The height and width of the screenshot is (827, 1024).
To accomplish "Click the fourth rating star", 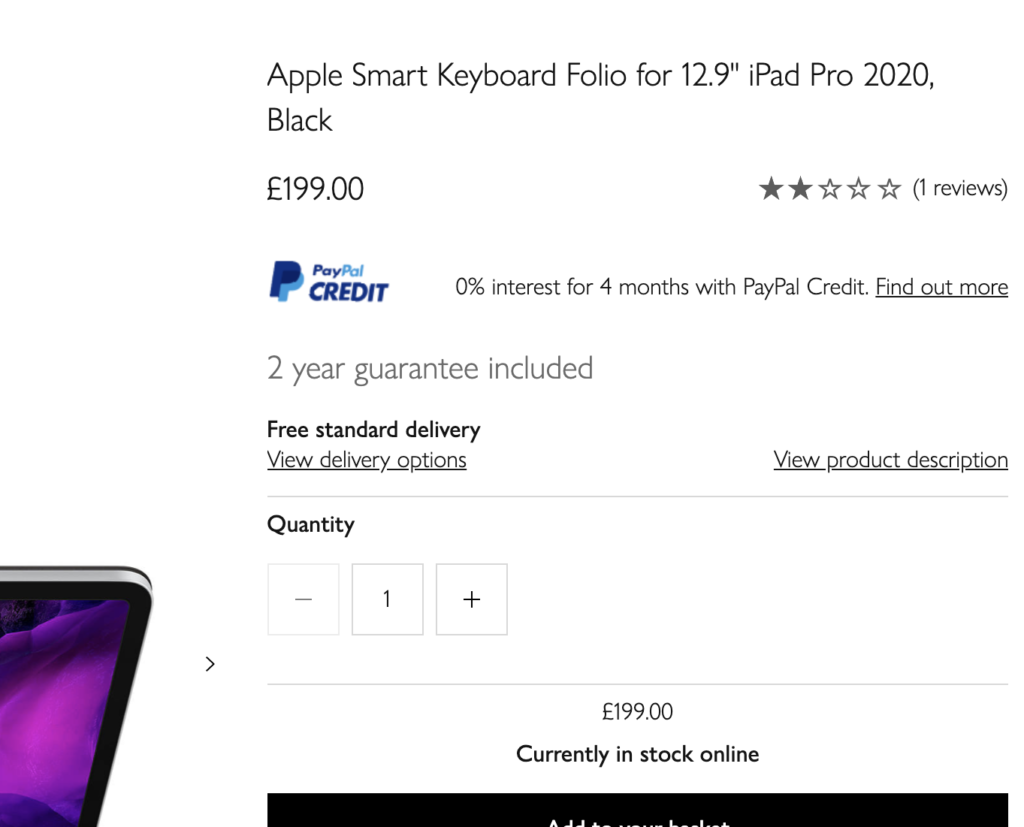I will 859,187.
